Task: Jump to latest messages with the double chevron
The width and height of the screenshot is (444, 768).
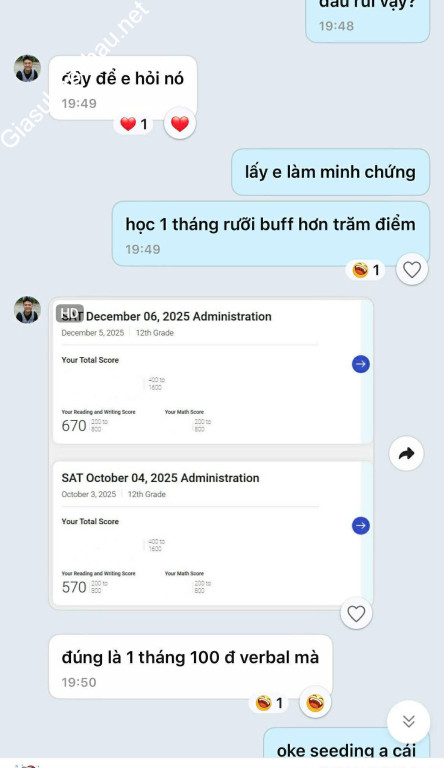Action: 409,721
